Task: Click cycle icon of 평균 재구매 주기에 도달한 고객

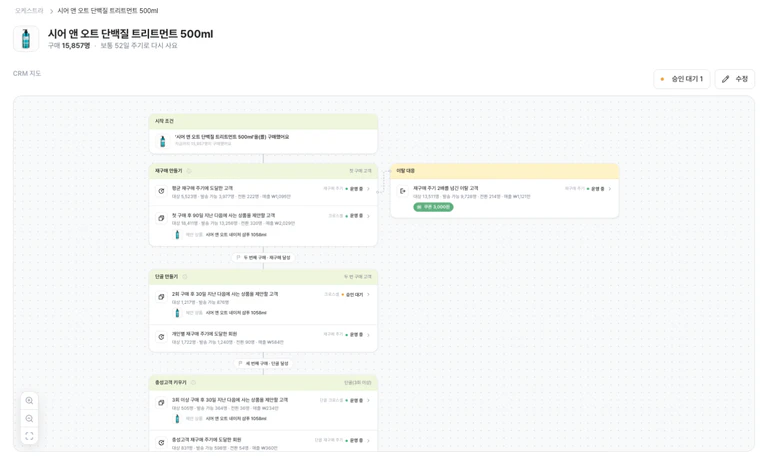Action: pos(161,191)
